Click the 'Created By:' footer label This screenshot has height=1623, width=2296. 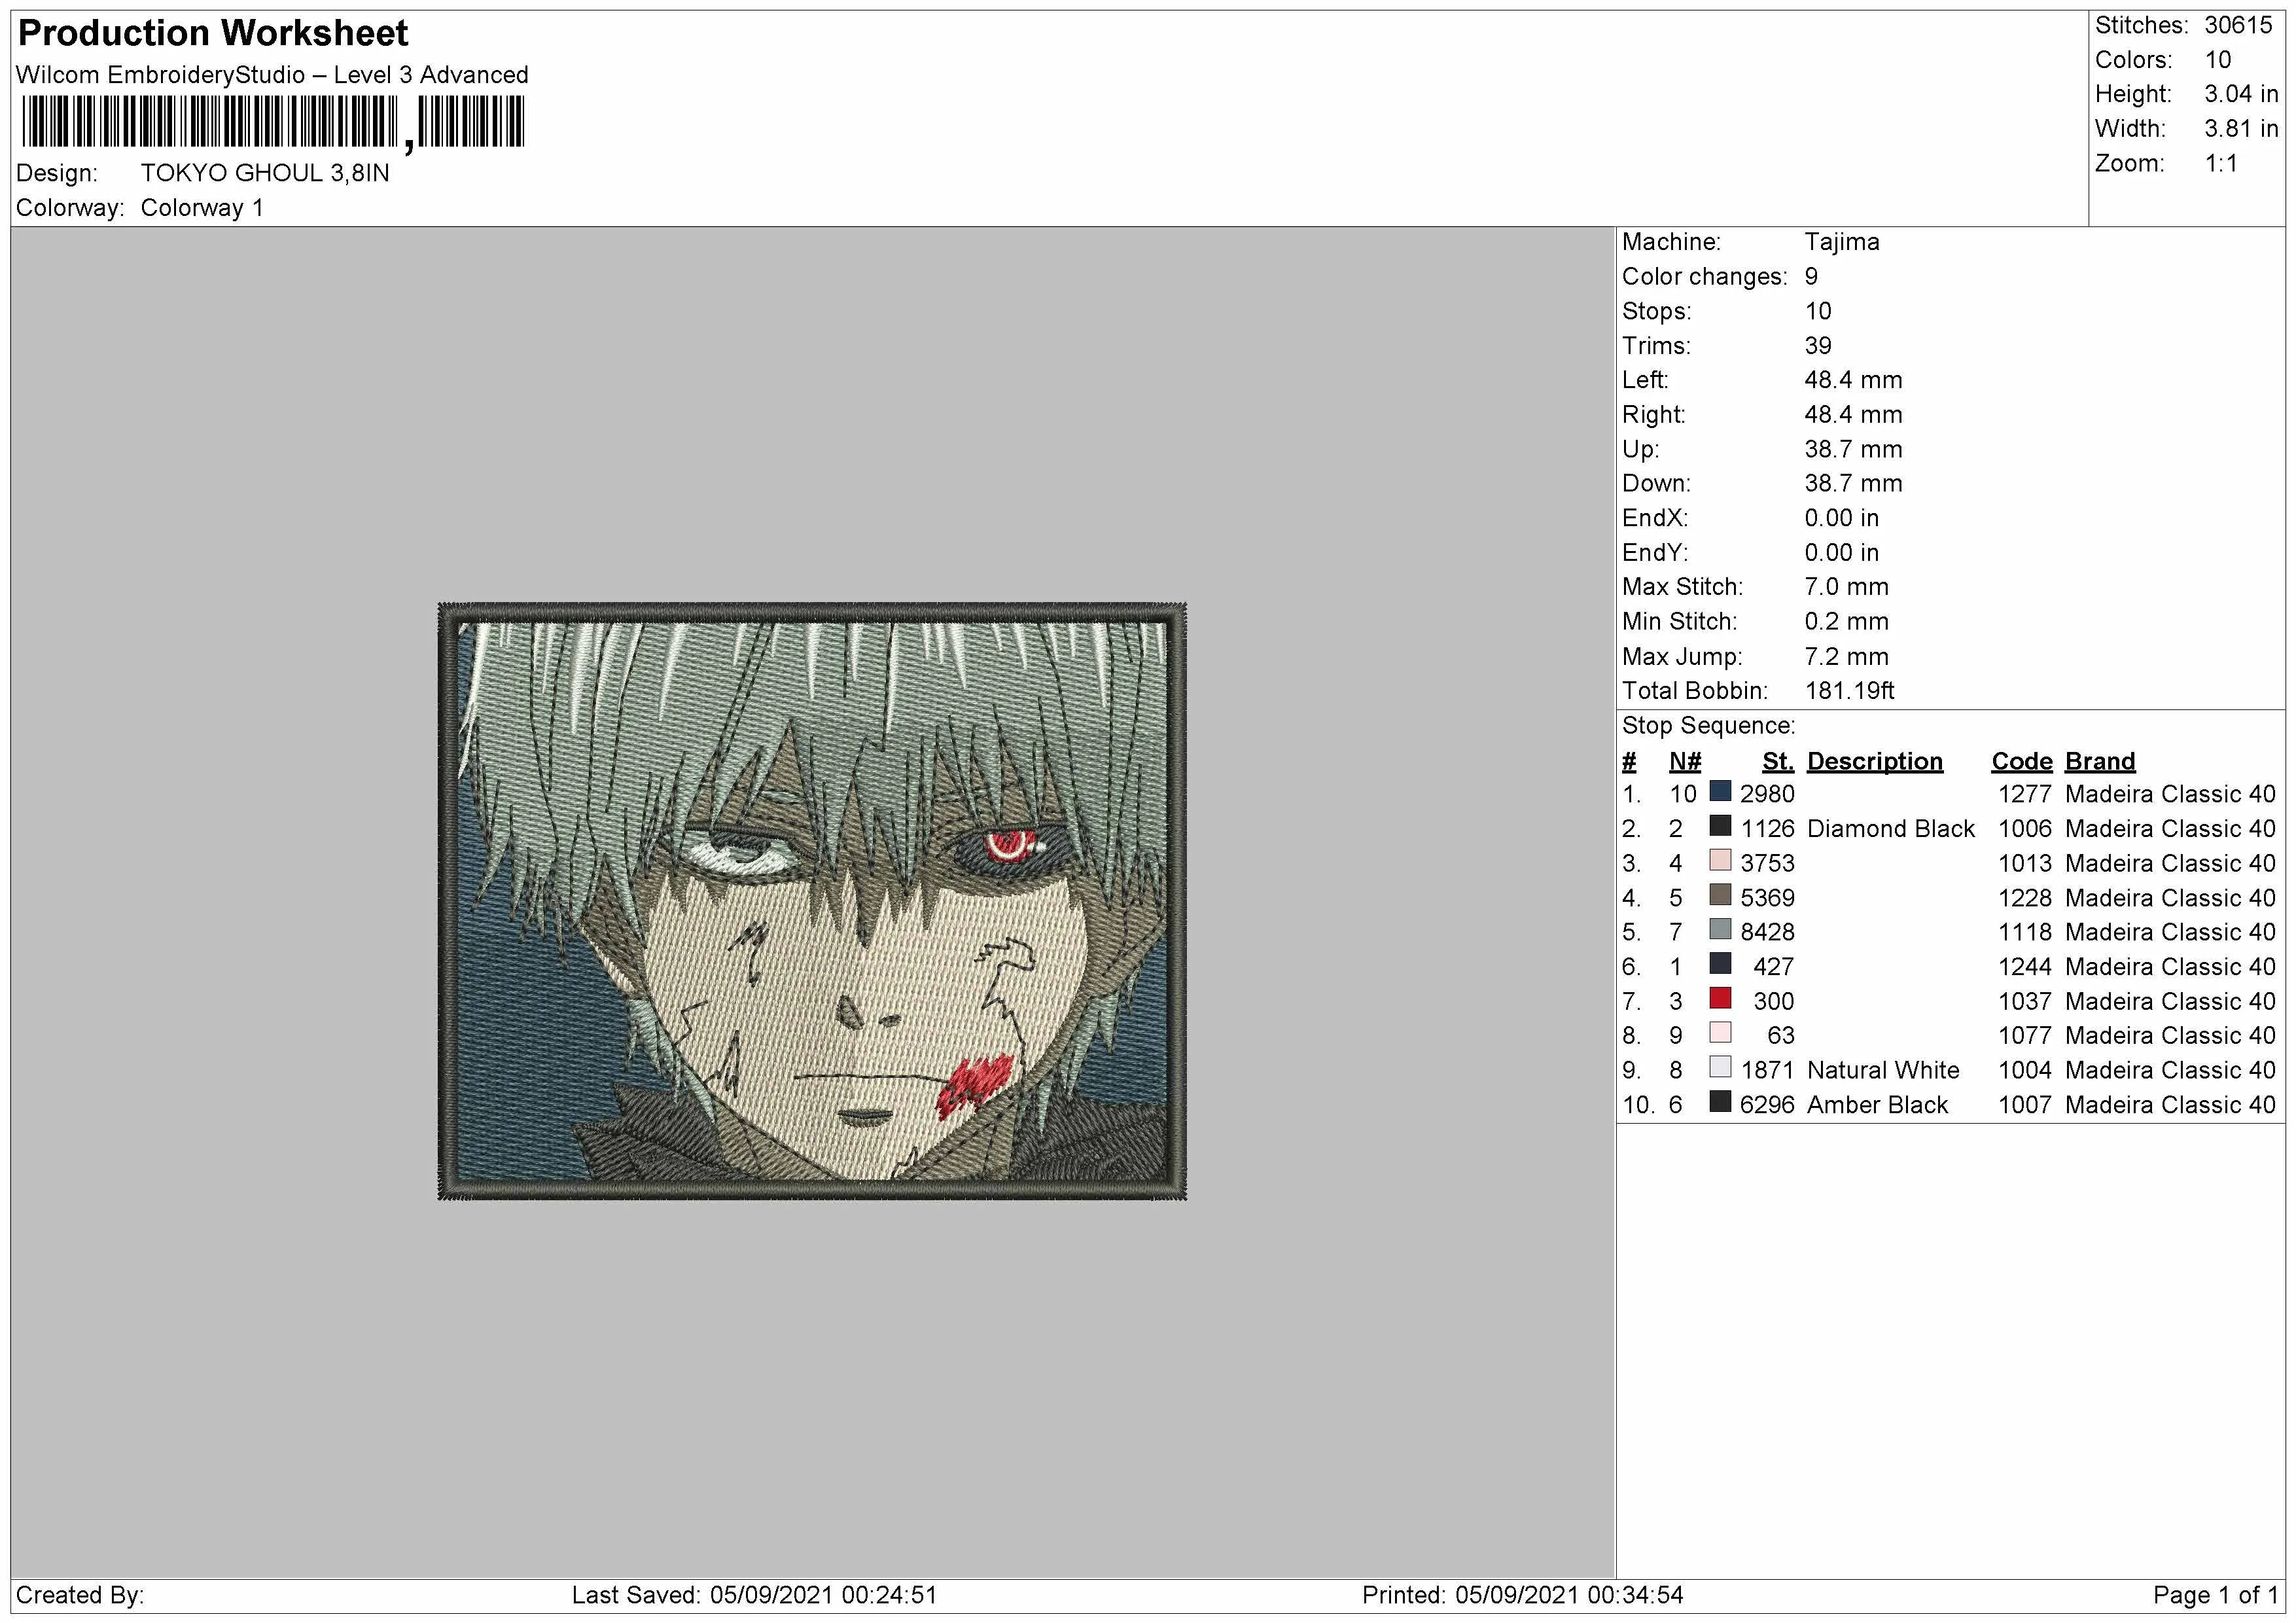pos(80,1595)
